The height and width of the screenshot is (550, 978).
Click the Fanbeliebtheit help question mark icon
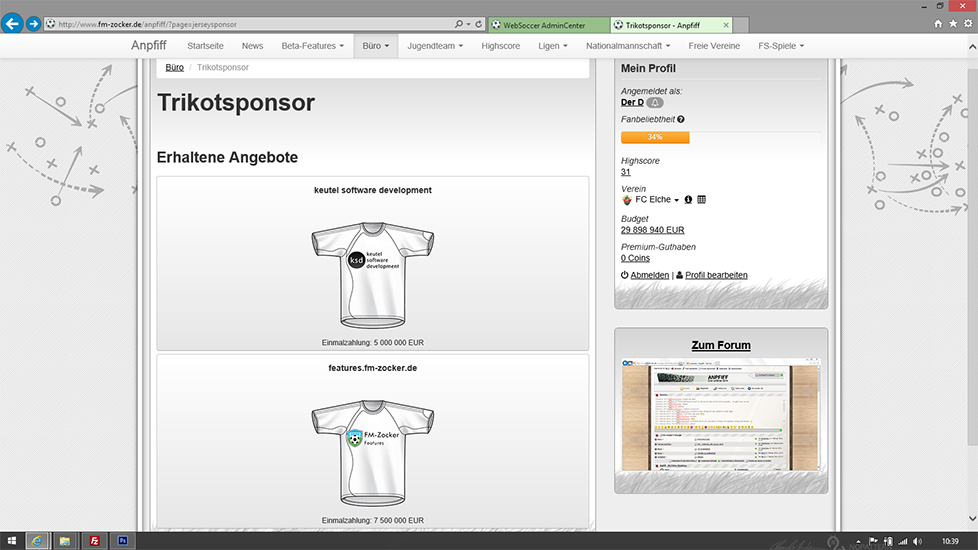(x=681, y=120)
